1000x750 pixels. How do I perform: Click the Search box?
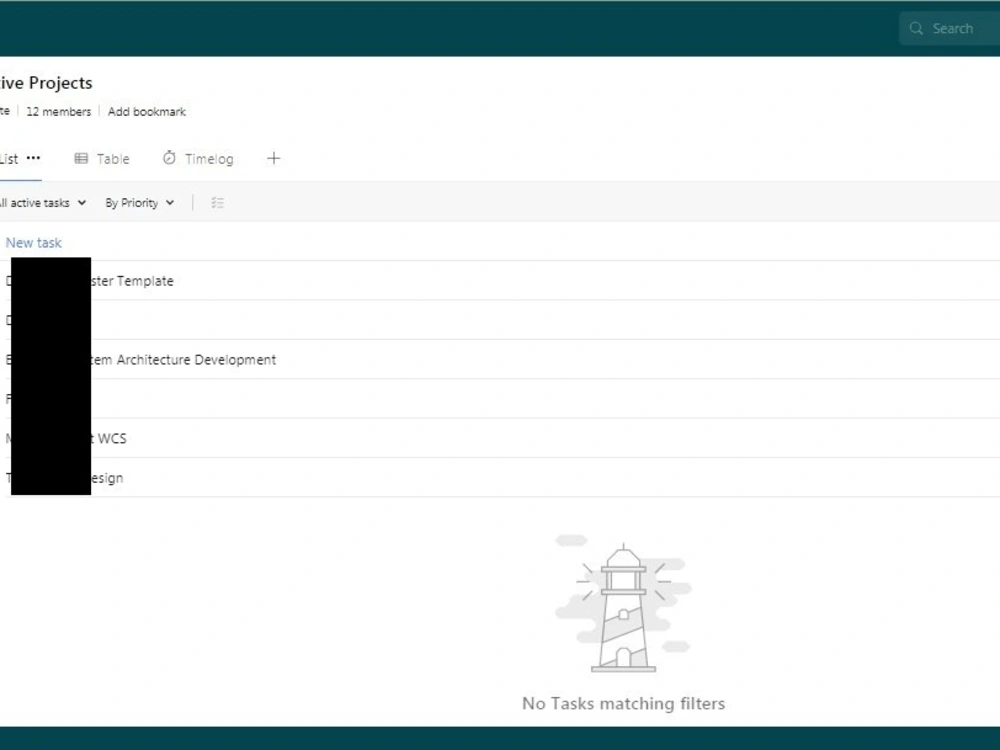pos(950,29)
